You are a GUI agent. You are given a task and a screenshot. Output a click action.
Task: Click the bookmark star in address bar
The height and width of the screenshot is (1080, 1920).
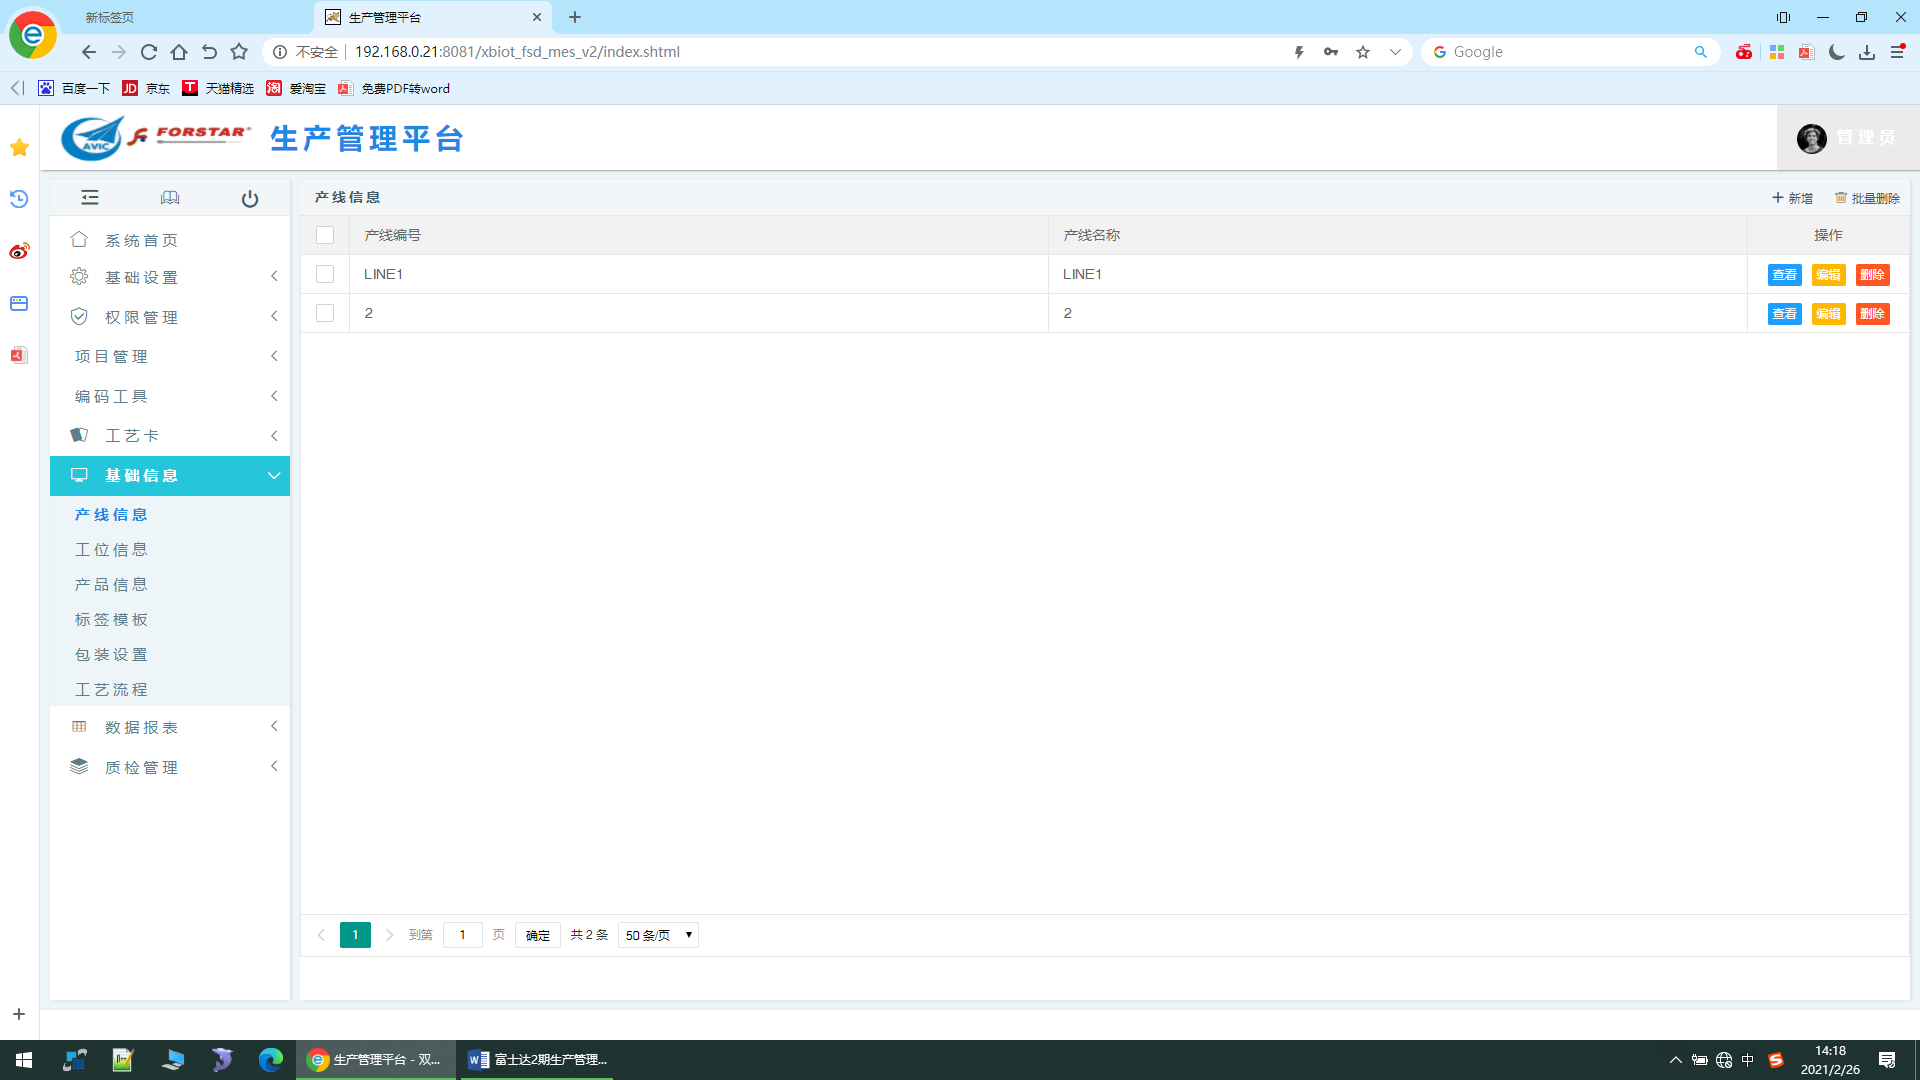[x=1363, y=52]
